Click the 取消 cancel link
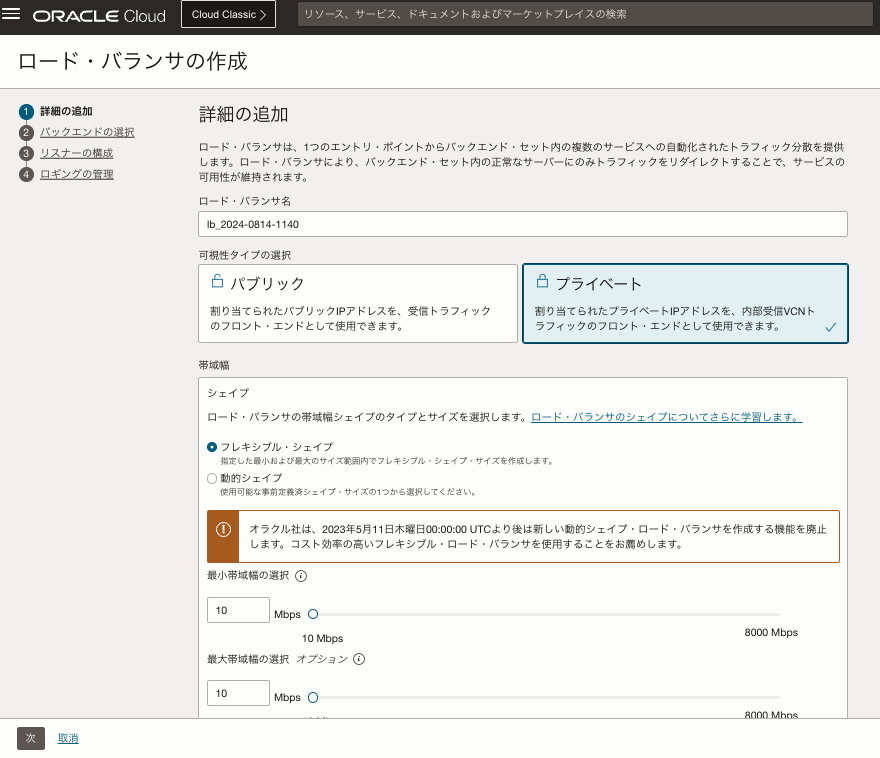The image size is (880, 758). (x=68, y=738)
